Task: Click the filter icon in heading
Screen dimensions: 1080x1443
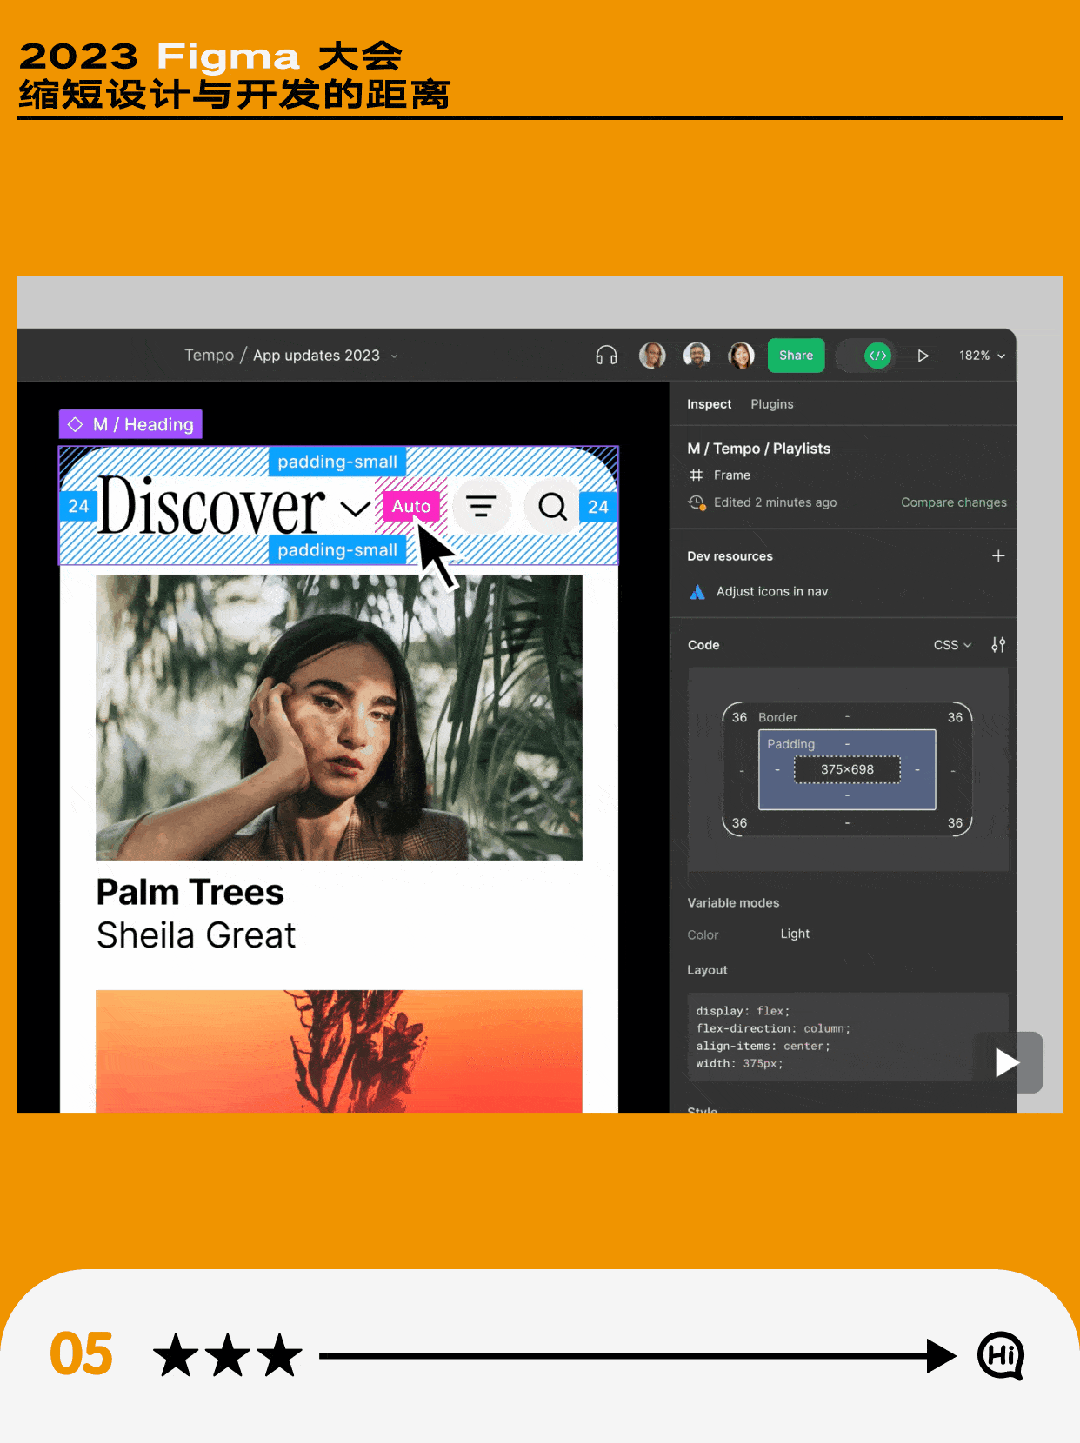Action: (481, 507)
